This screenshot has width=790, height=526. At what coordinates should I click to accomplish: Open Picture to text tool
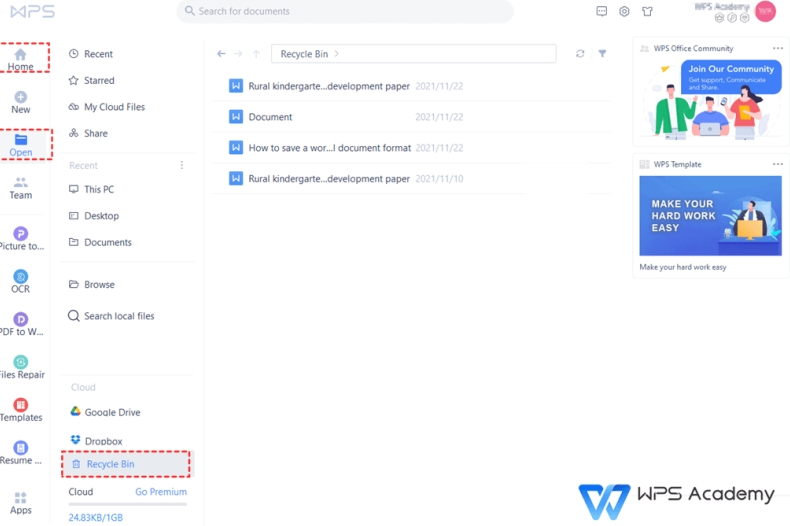pyautogui.click(x=20, y=238)
